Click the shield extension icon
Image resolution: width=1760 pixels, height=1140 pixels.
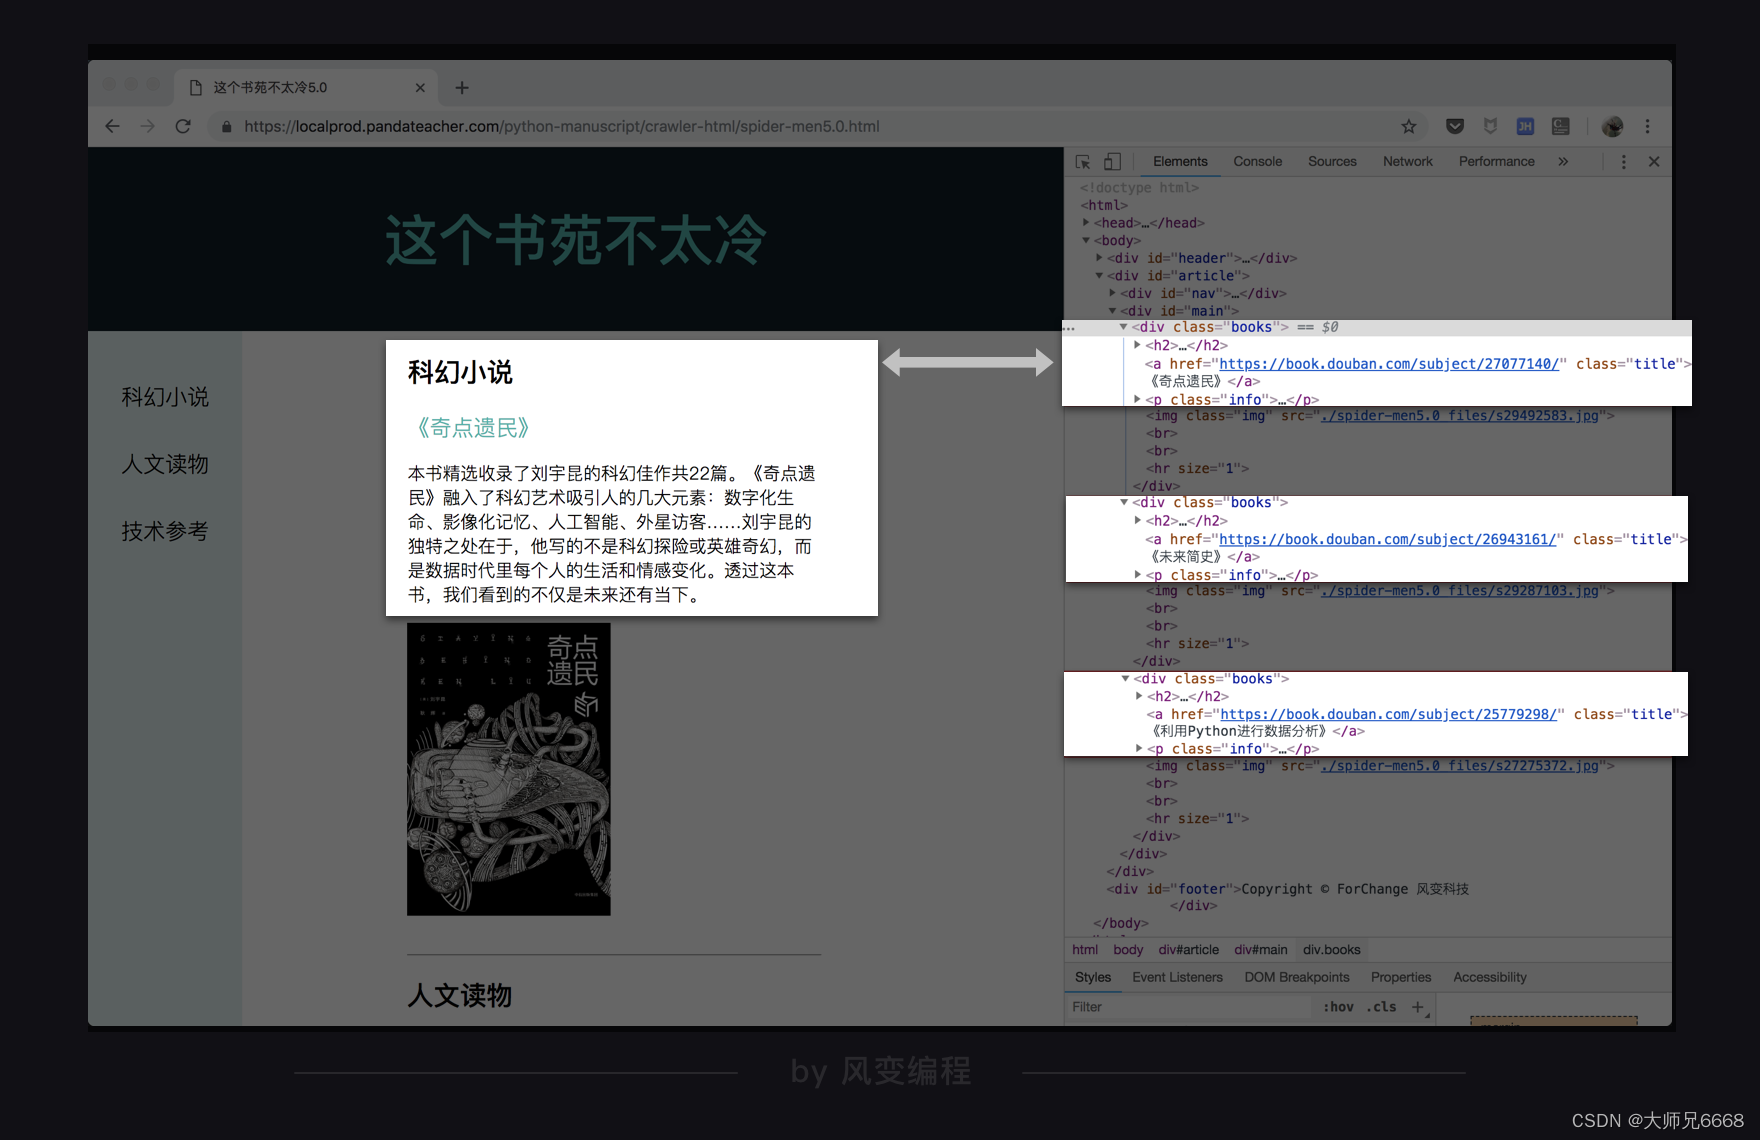pos(1490,126)
